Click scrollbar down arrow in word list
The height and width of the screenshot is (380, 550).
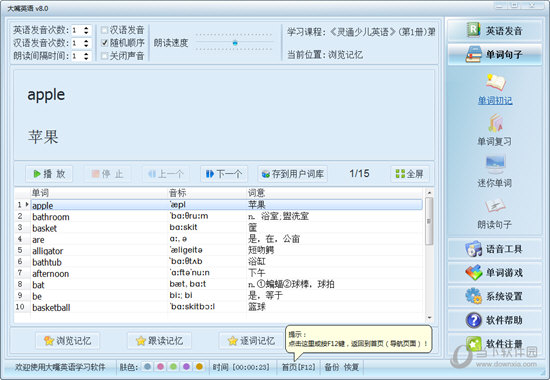point(429,318)
